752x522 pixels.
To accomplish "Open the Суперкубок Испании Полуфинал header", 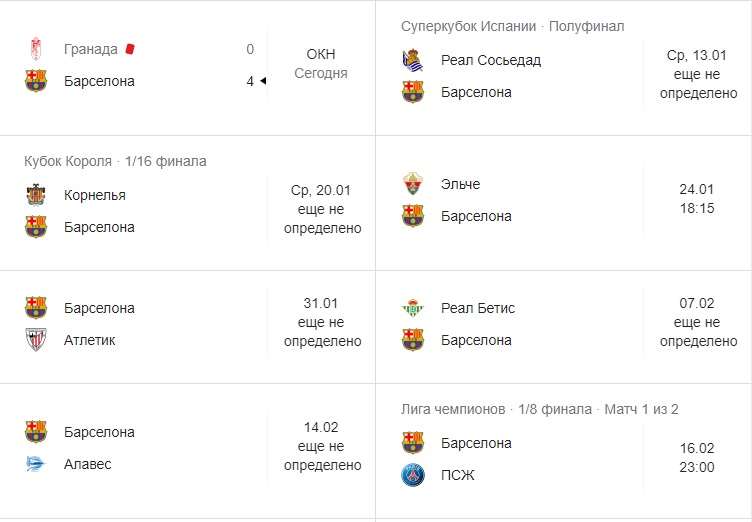I will coord(512,26).
